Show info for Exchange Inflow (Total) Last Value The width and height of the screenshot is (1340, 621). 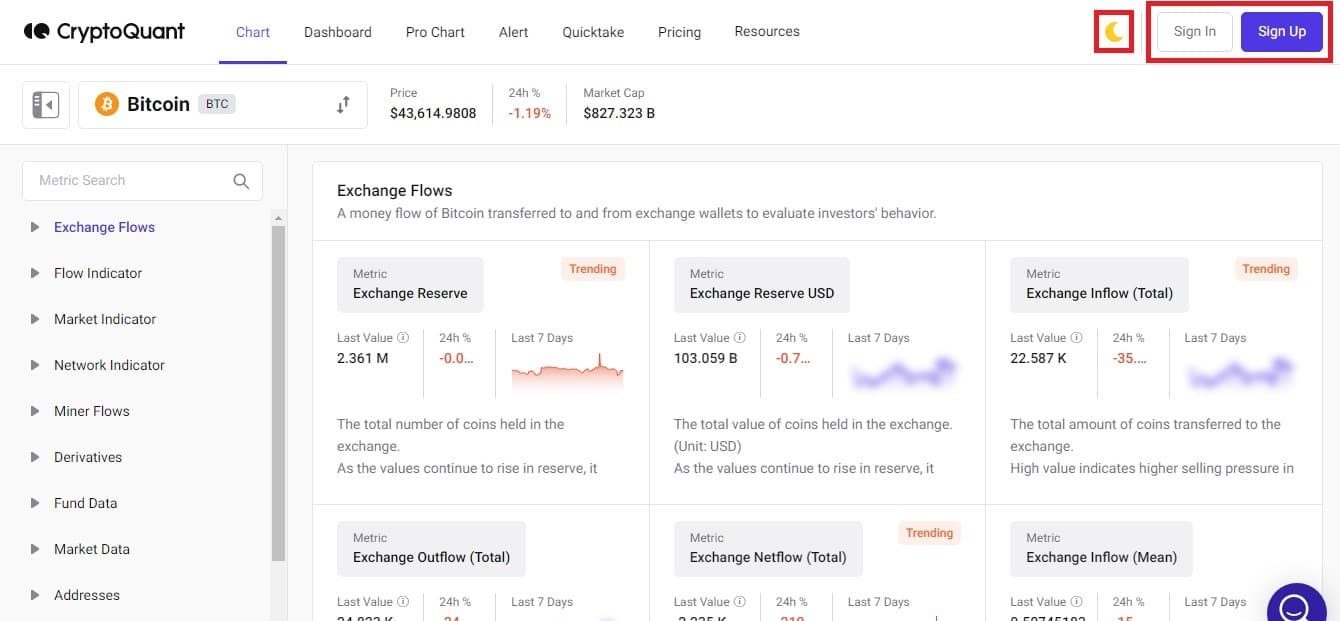(1076, 338)
